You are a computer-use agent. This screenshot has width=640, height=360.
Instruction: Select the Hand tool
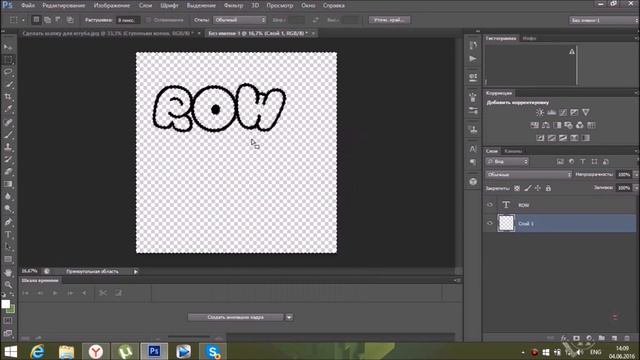(x=8, y=272)
